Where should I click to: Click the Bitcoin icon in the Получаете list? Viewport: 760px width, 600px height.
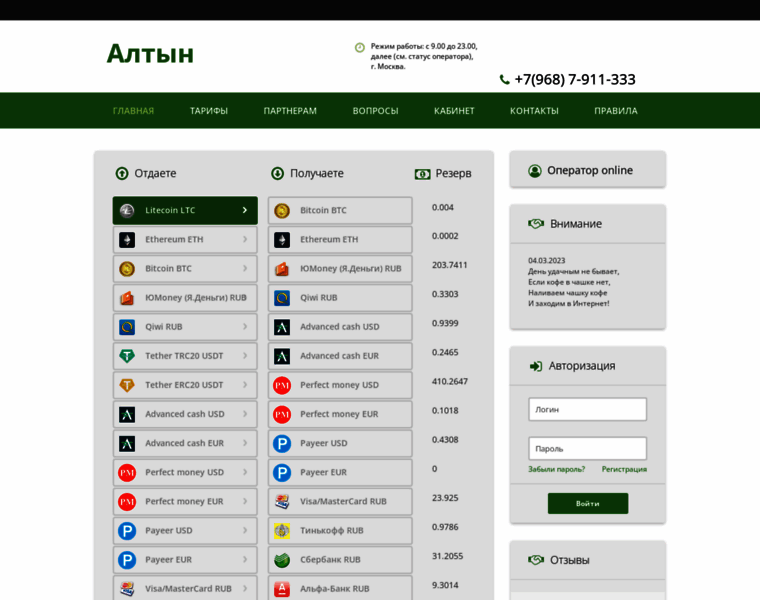point(282,210)
